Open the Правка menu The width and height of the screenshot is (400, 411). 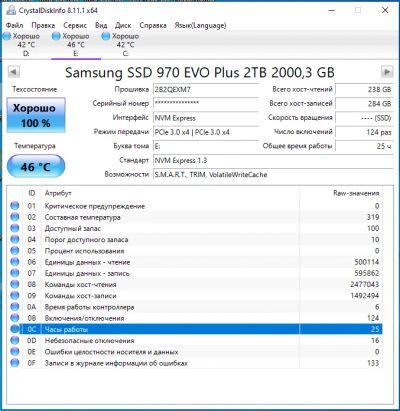pos(43,25)
